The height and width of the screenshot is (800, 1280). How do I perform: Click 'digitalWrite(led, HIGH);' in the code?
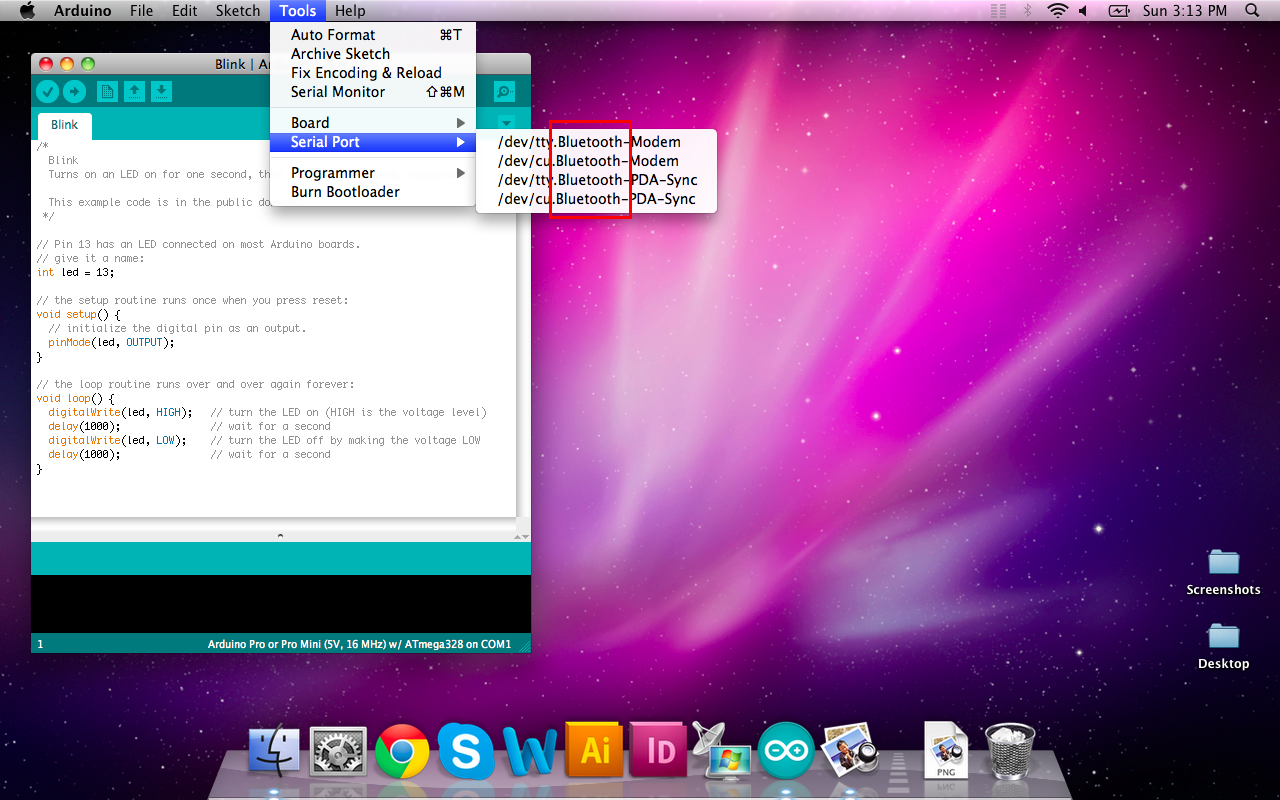pyautogui.click(x=120, y=412)
